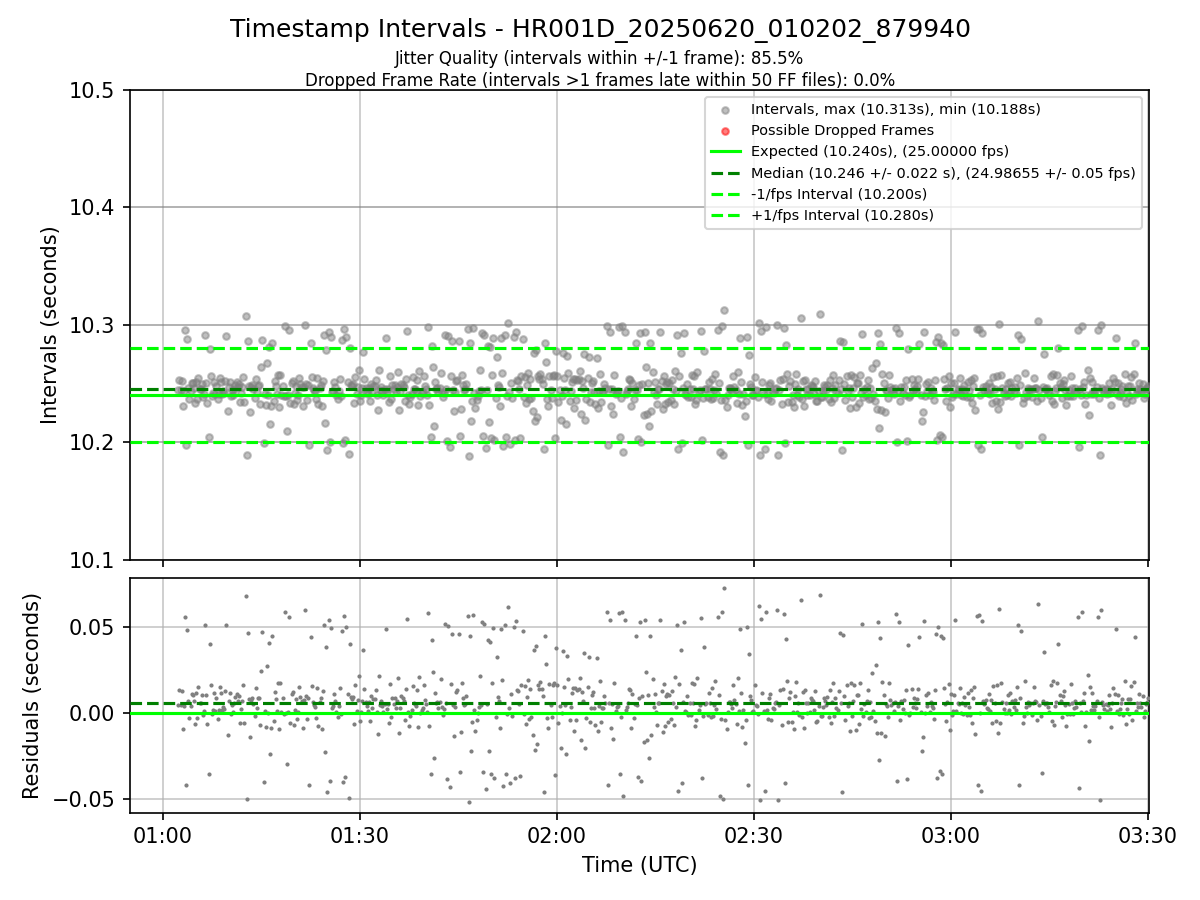
Task: Select legend entry 'Expected (10.240s), (25.00000 fps)'
Action: point(880,151)
